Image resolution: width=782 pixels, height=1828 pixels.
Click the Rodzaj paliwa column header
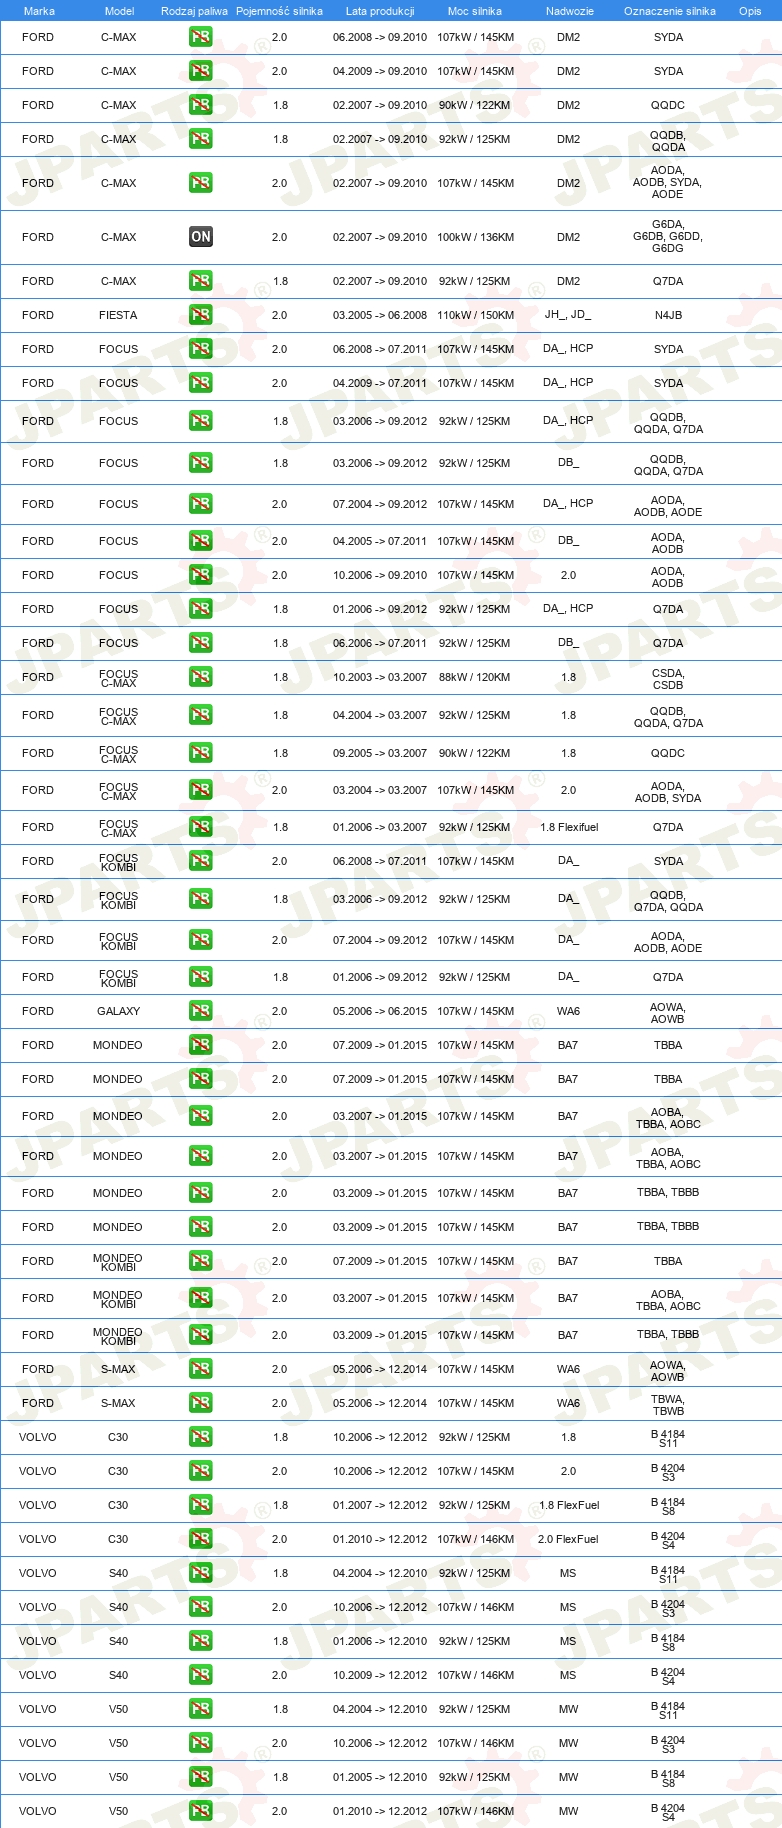(x=194, y=11)
